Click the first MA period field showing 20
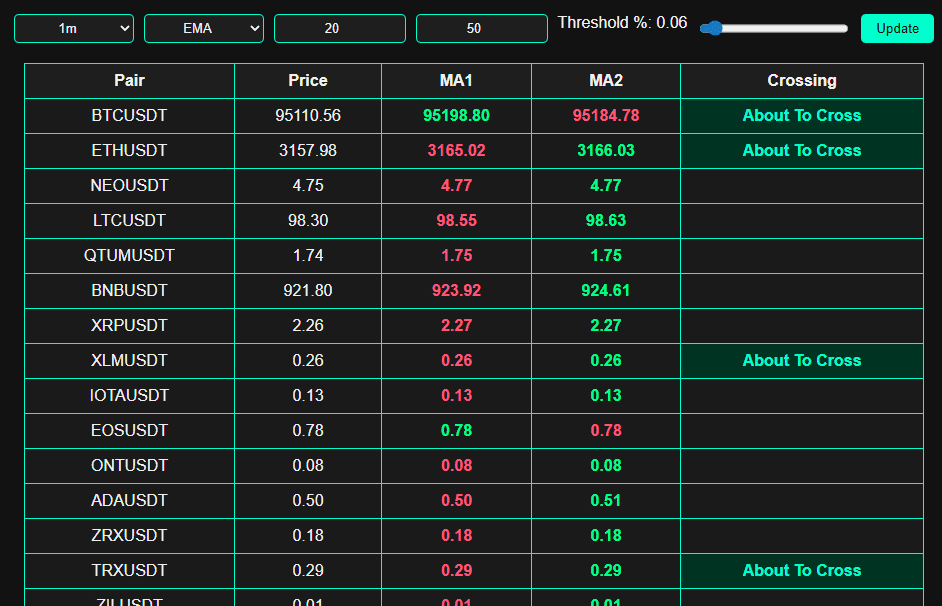 [x=340, y=28]
